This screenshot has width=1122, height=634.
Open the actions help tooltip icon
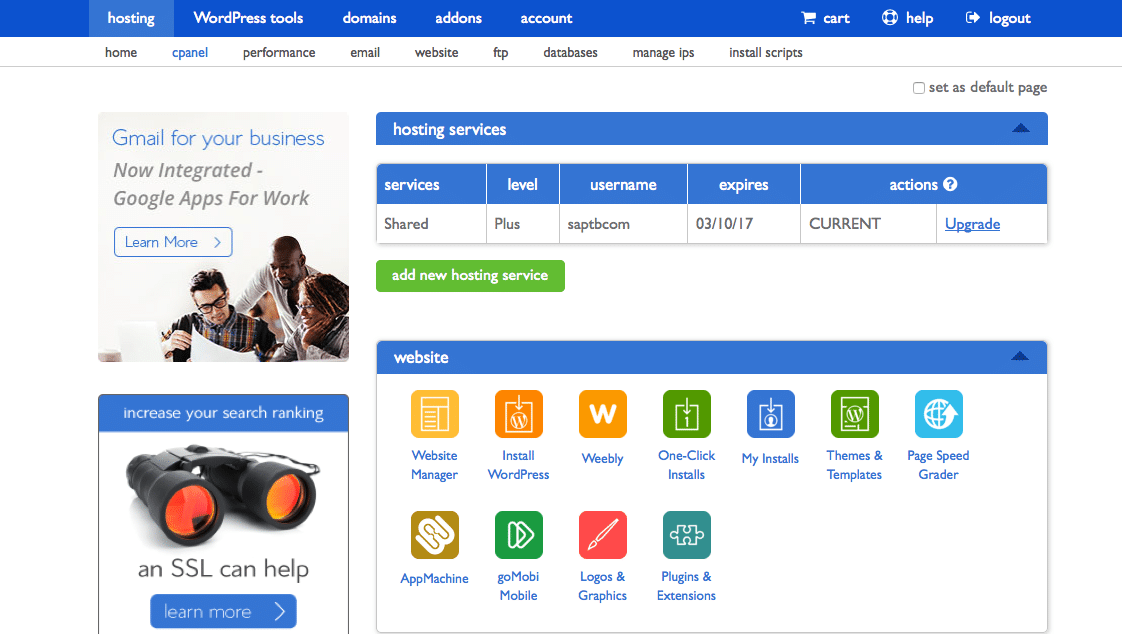click(948, 184)
